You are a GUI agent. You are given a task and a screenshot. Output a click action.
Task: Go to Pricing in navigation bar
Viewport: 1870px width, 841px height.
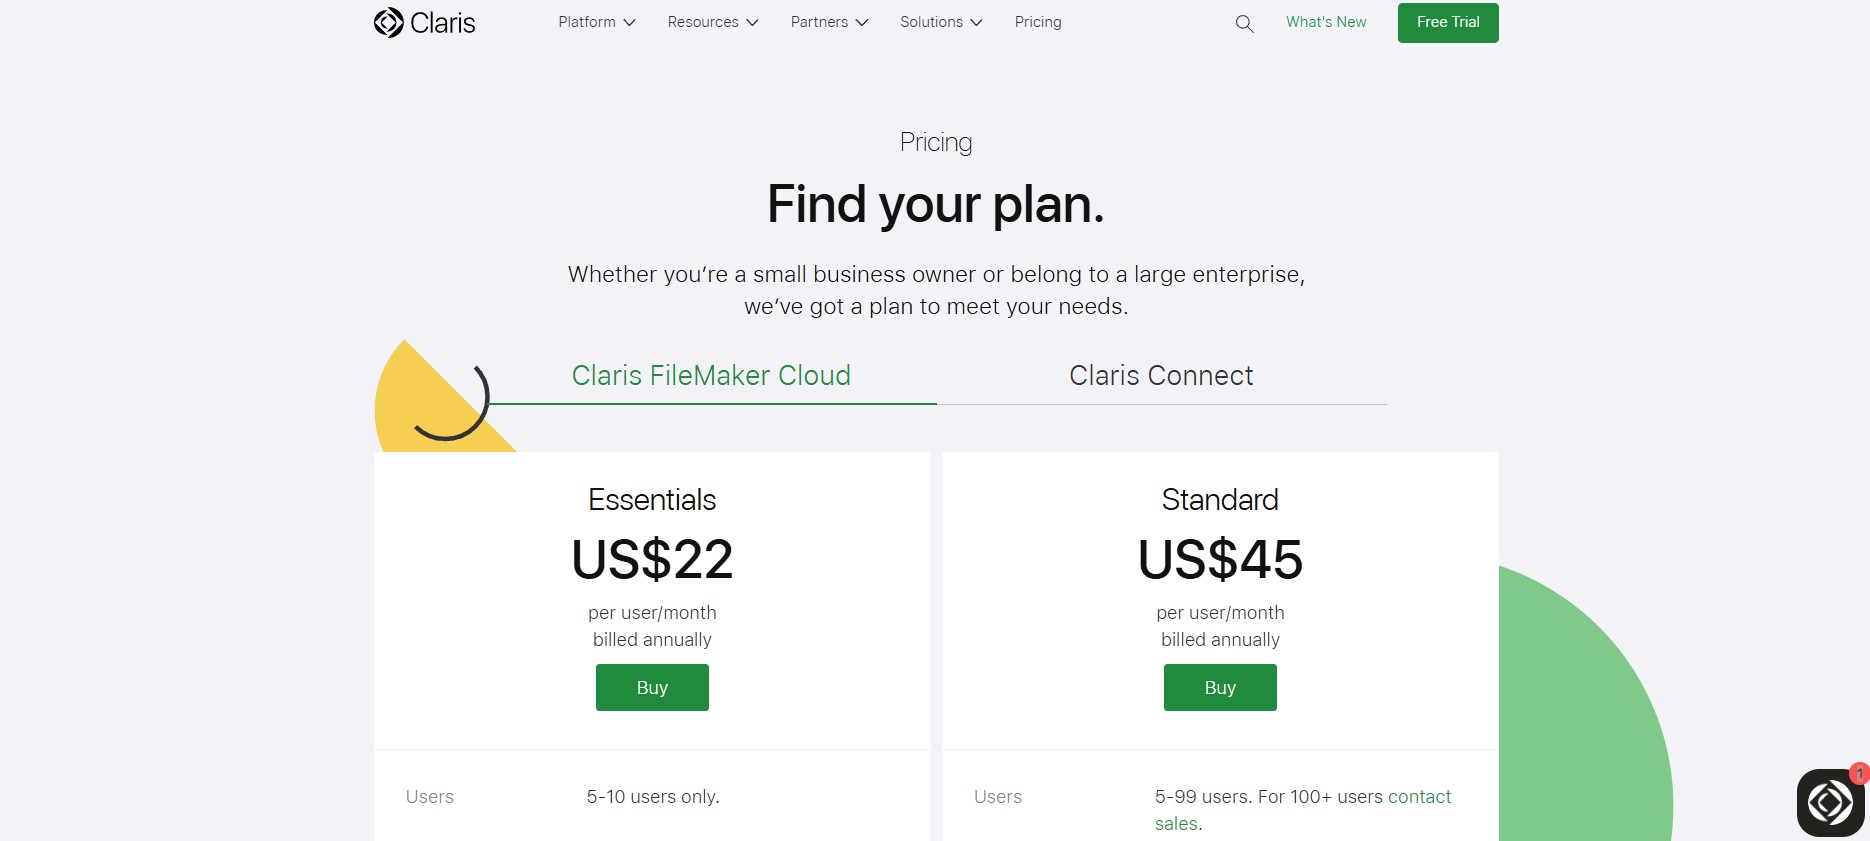click(1038, 22)
